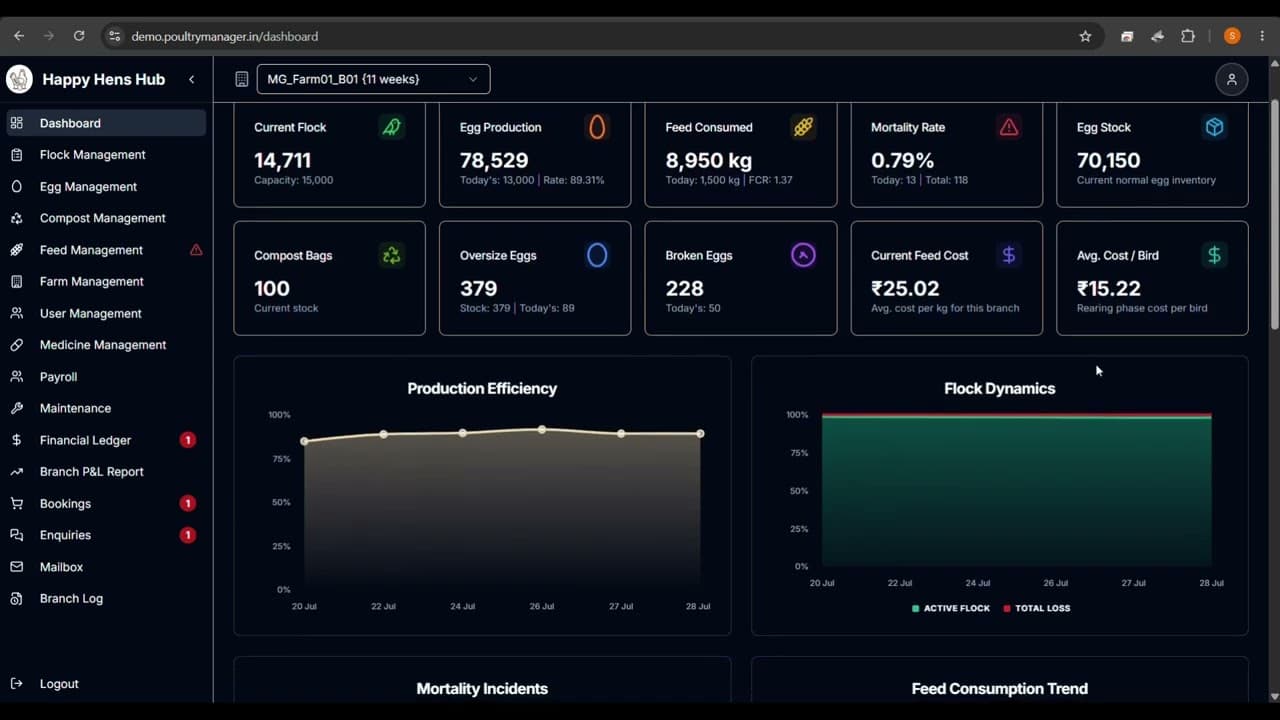Toggle the ACTIVE FLOCK legend entry

(x=951, y=608)
